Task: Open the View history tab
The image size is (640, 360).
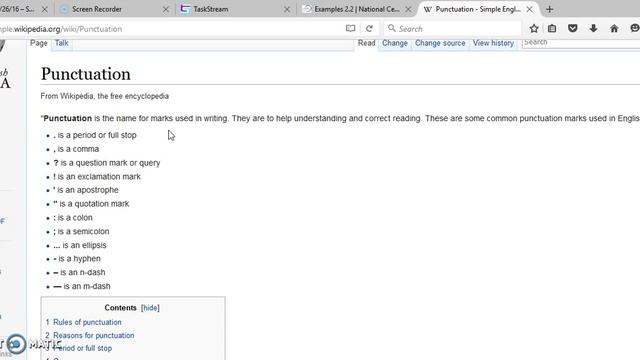Action: tap(493, 43)
